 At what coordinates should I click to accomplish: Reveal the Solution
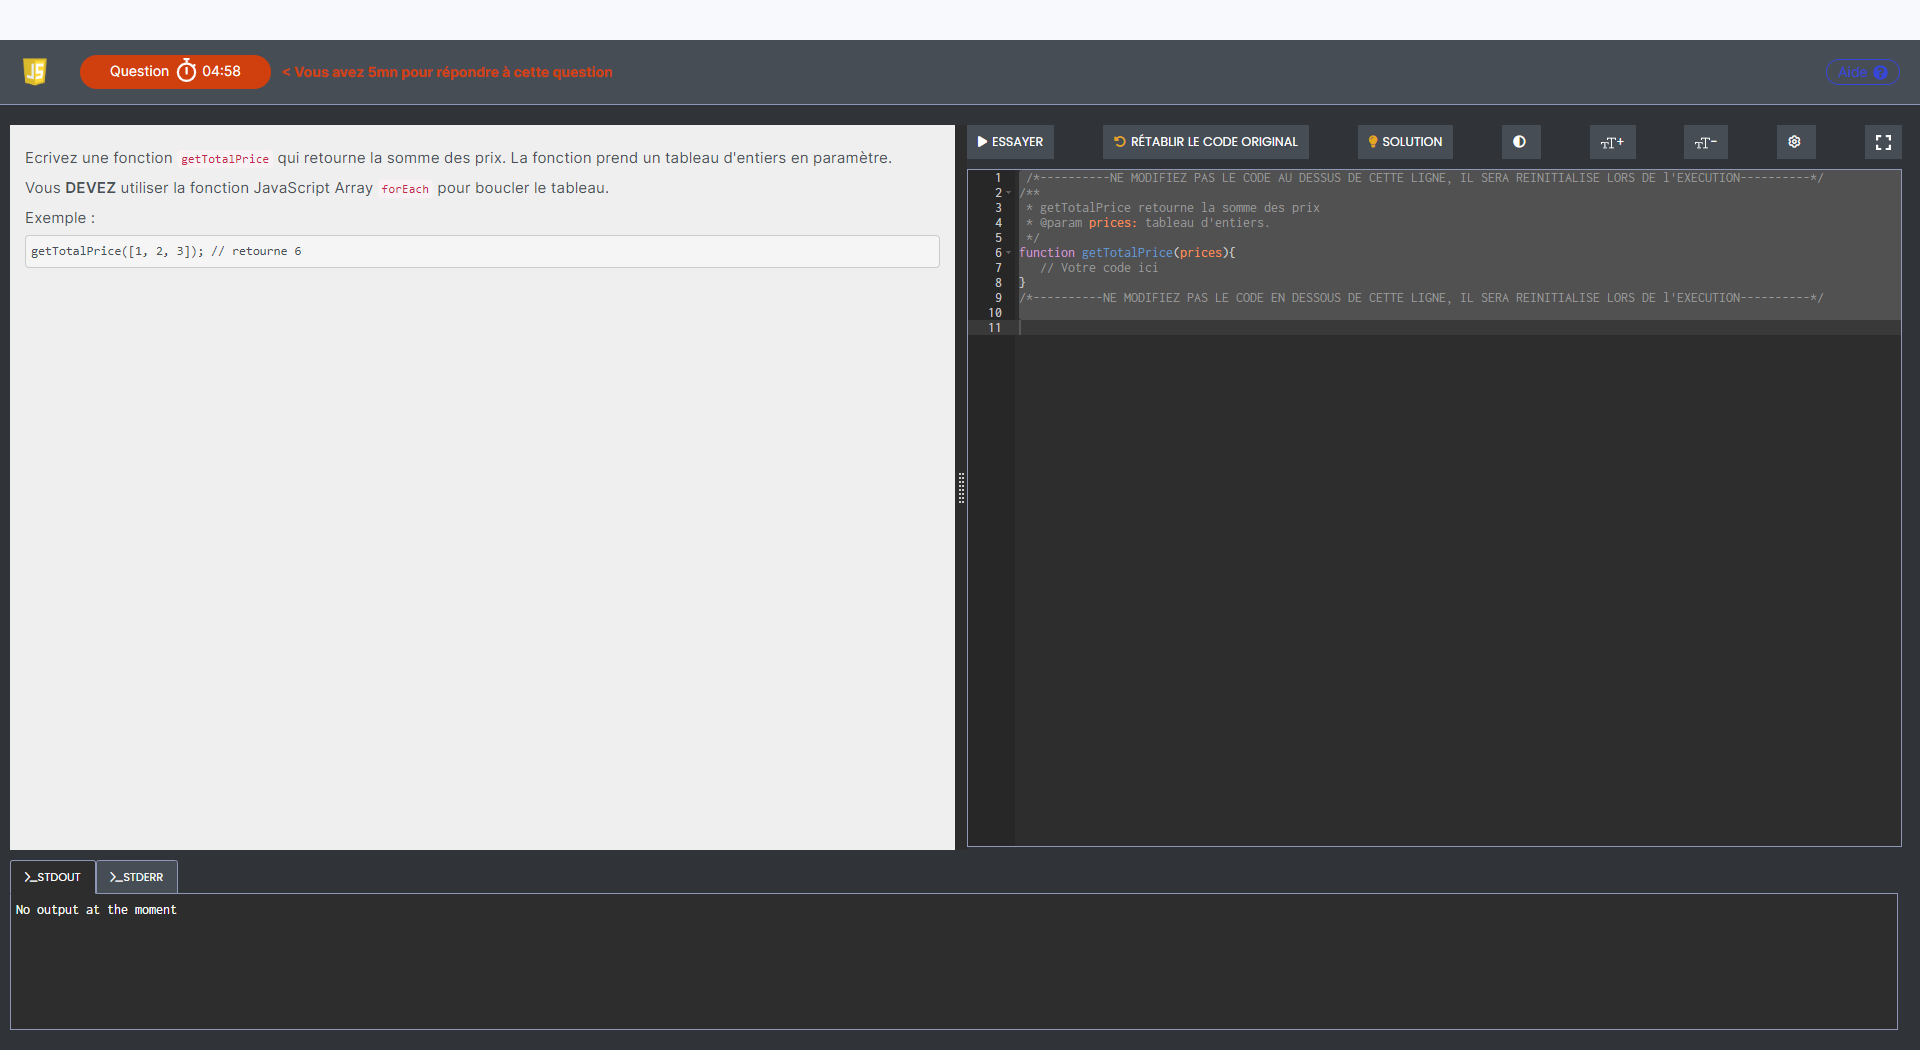click(x=1405, y=142)
